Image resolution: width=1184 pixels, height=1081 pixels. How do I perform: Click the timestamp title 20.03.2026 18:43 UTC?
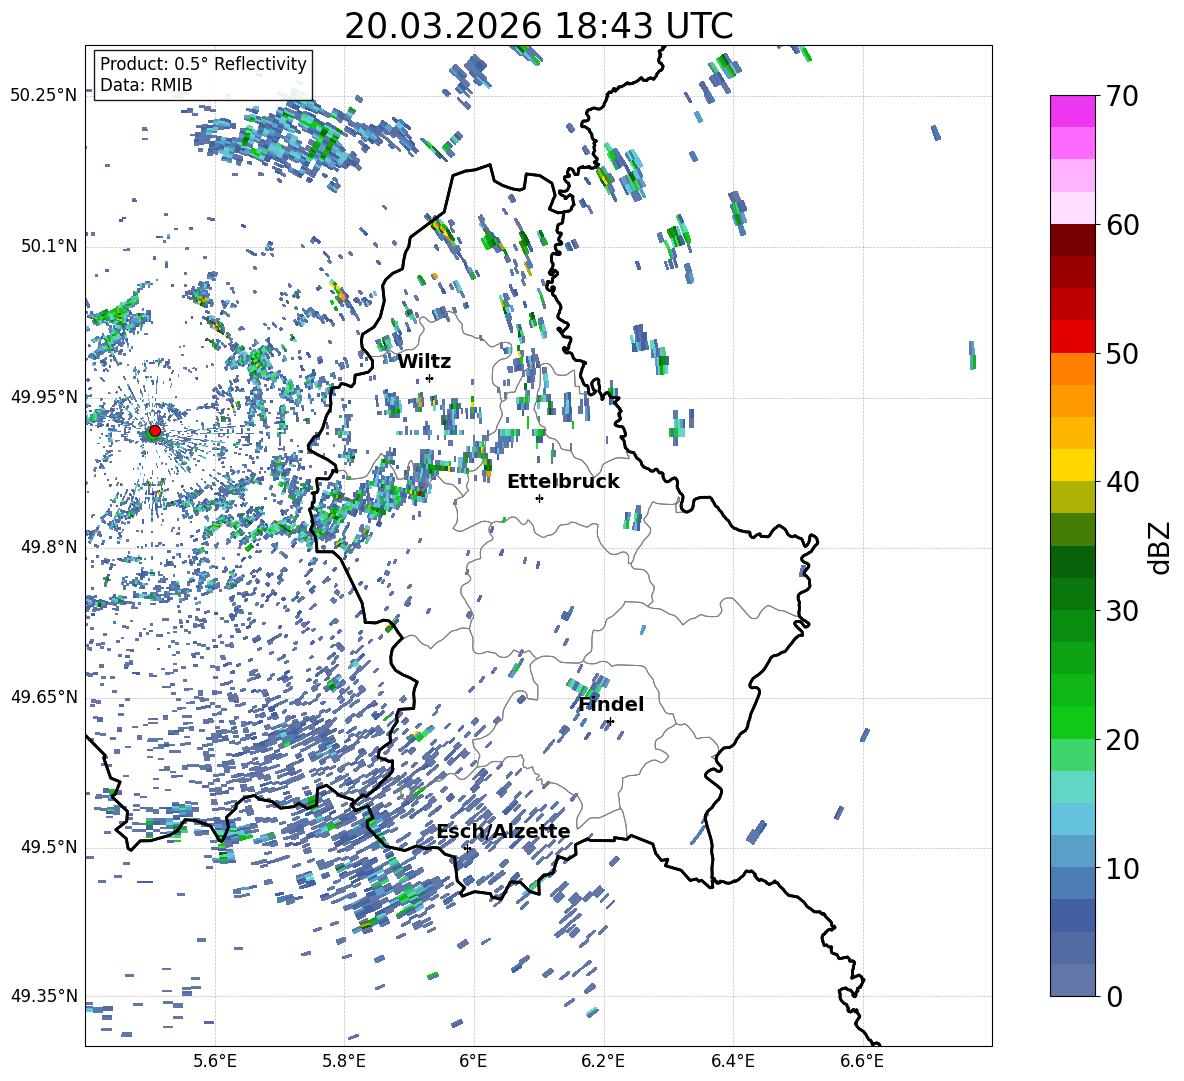(x=538, y=26)
